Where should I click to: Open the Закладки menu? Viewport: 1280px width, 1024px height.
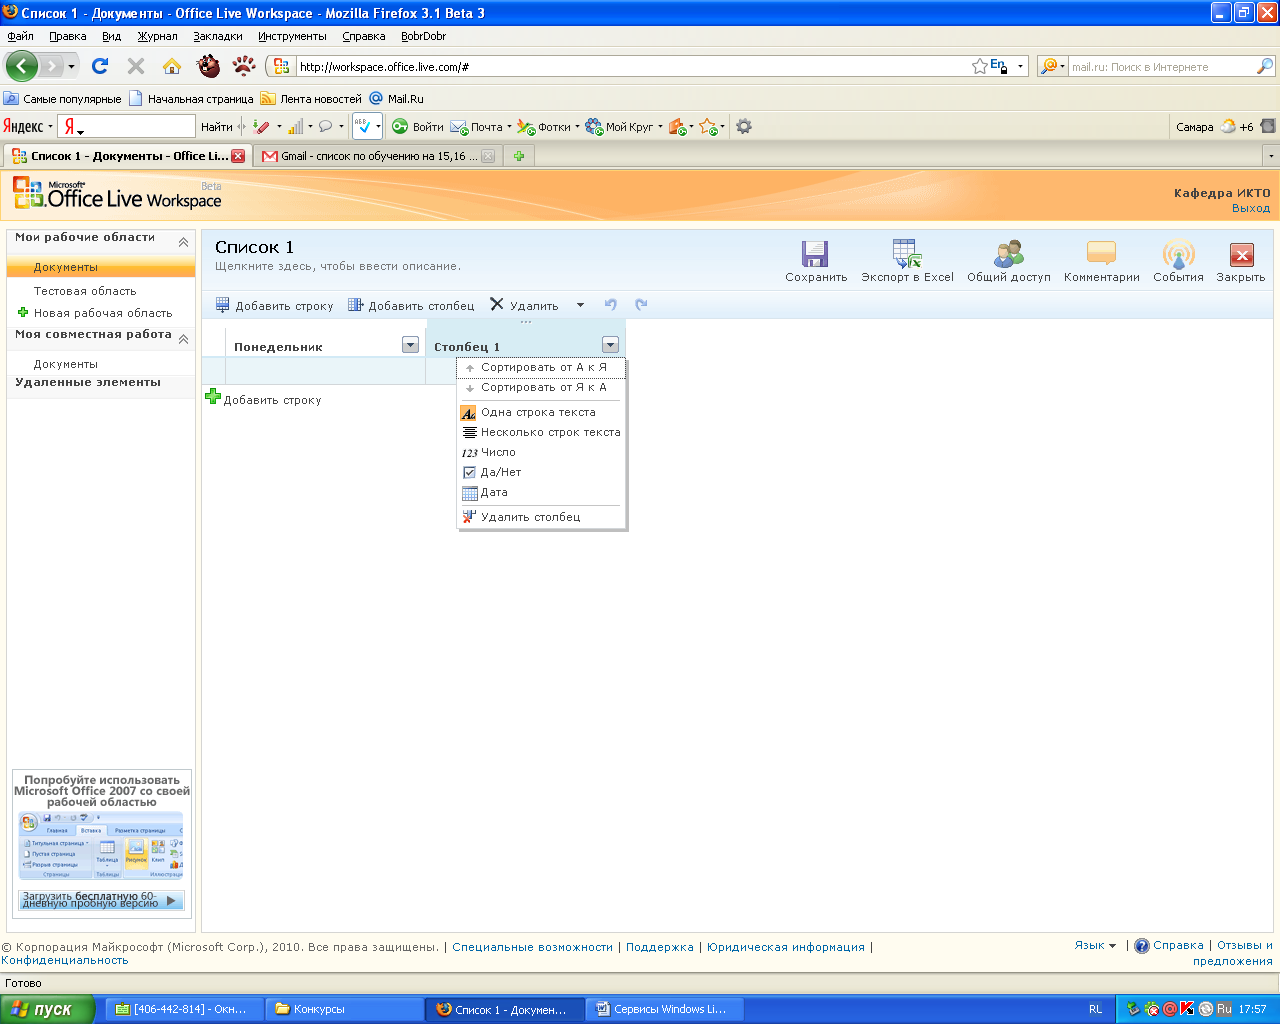(x=218, y=36)
